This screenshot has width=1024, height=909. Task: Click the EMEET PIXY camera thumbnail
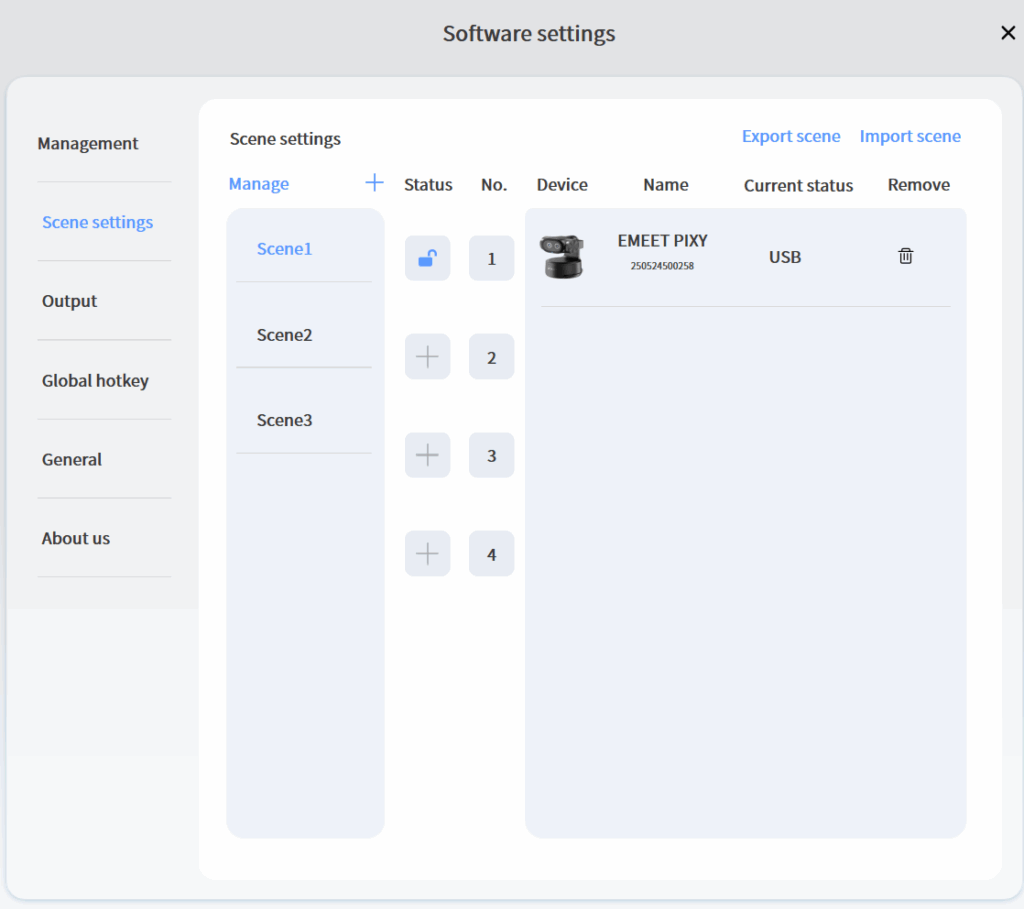[x=561, y=256]
